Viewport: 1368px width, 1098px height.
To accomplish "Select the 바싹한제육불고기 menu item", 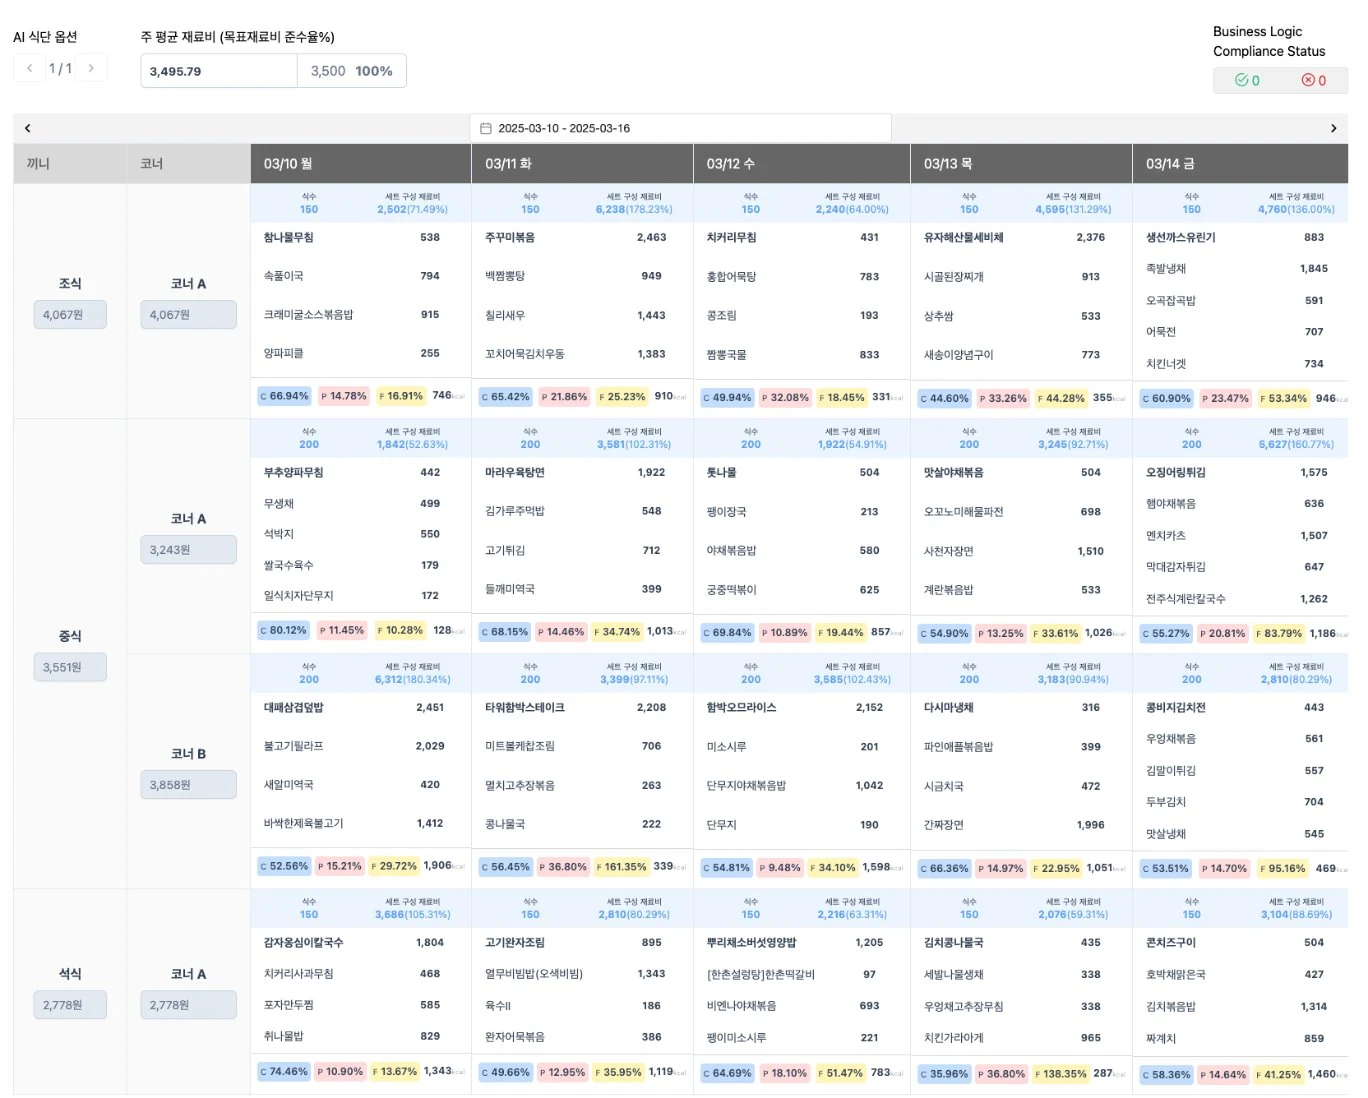I will pyautogui.click(x=303, y=823).
